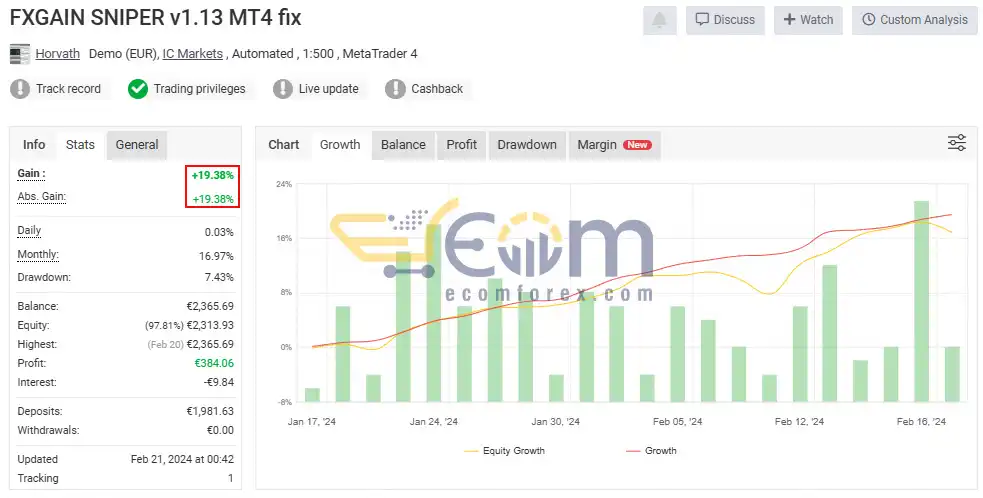Select the Chart tab
The height and width of the screenshot is (498, 983).
coord(284,145)
